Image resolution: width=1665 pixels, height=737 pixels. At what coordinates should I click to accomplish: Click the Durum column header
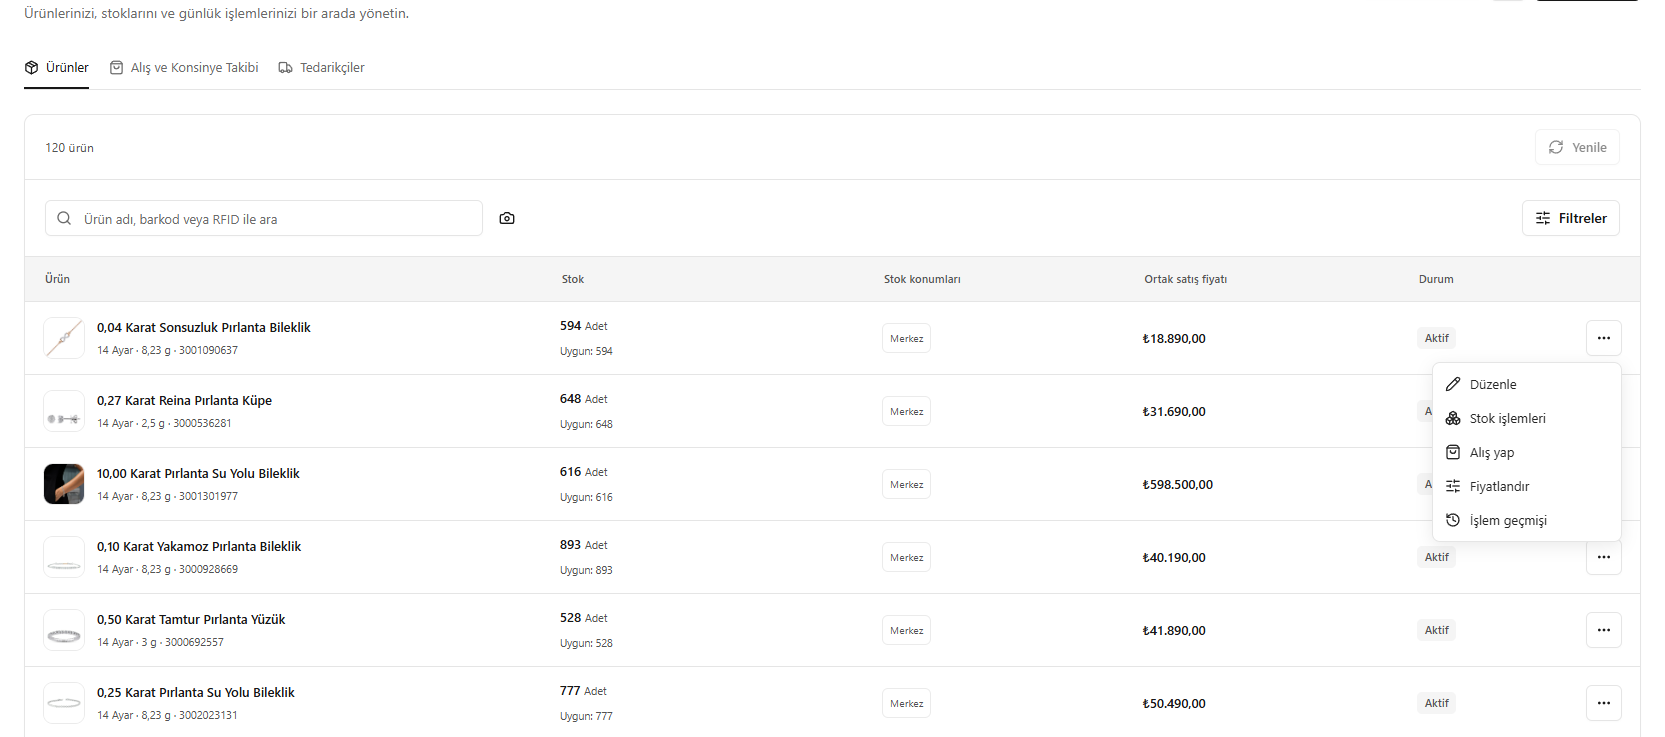pos(1435,279)
